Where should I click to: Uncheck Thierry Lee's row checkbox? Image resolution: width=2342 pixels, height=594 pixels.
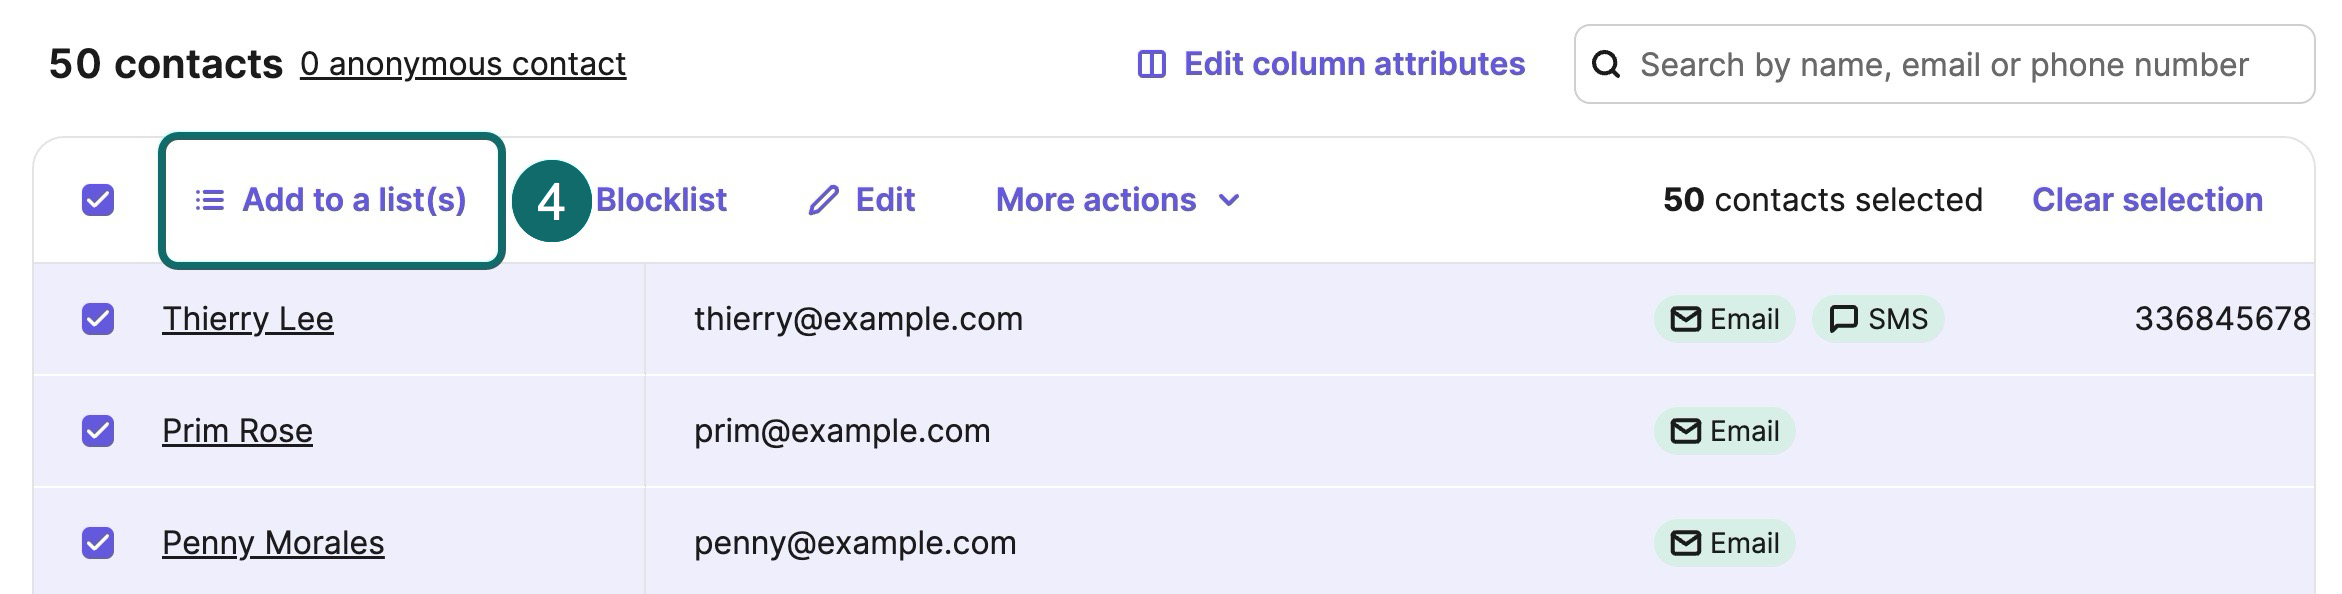point(97,319)
